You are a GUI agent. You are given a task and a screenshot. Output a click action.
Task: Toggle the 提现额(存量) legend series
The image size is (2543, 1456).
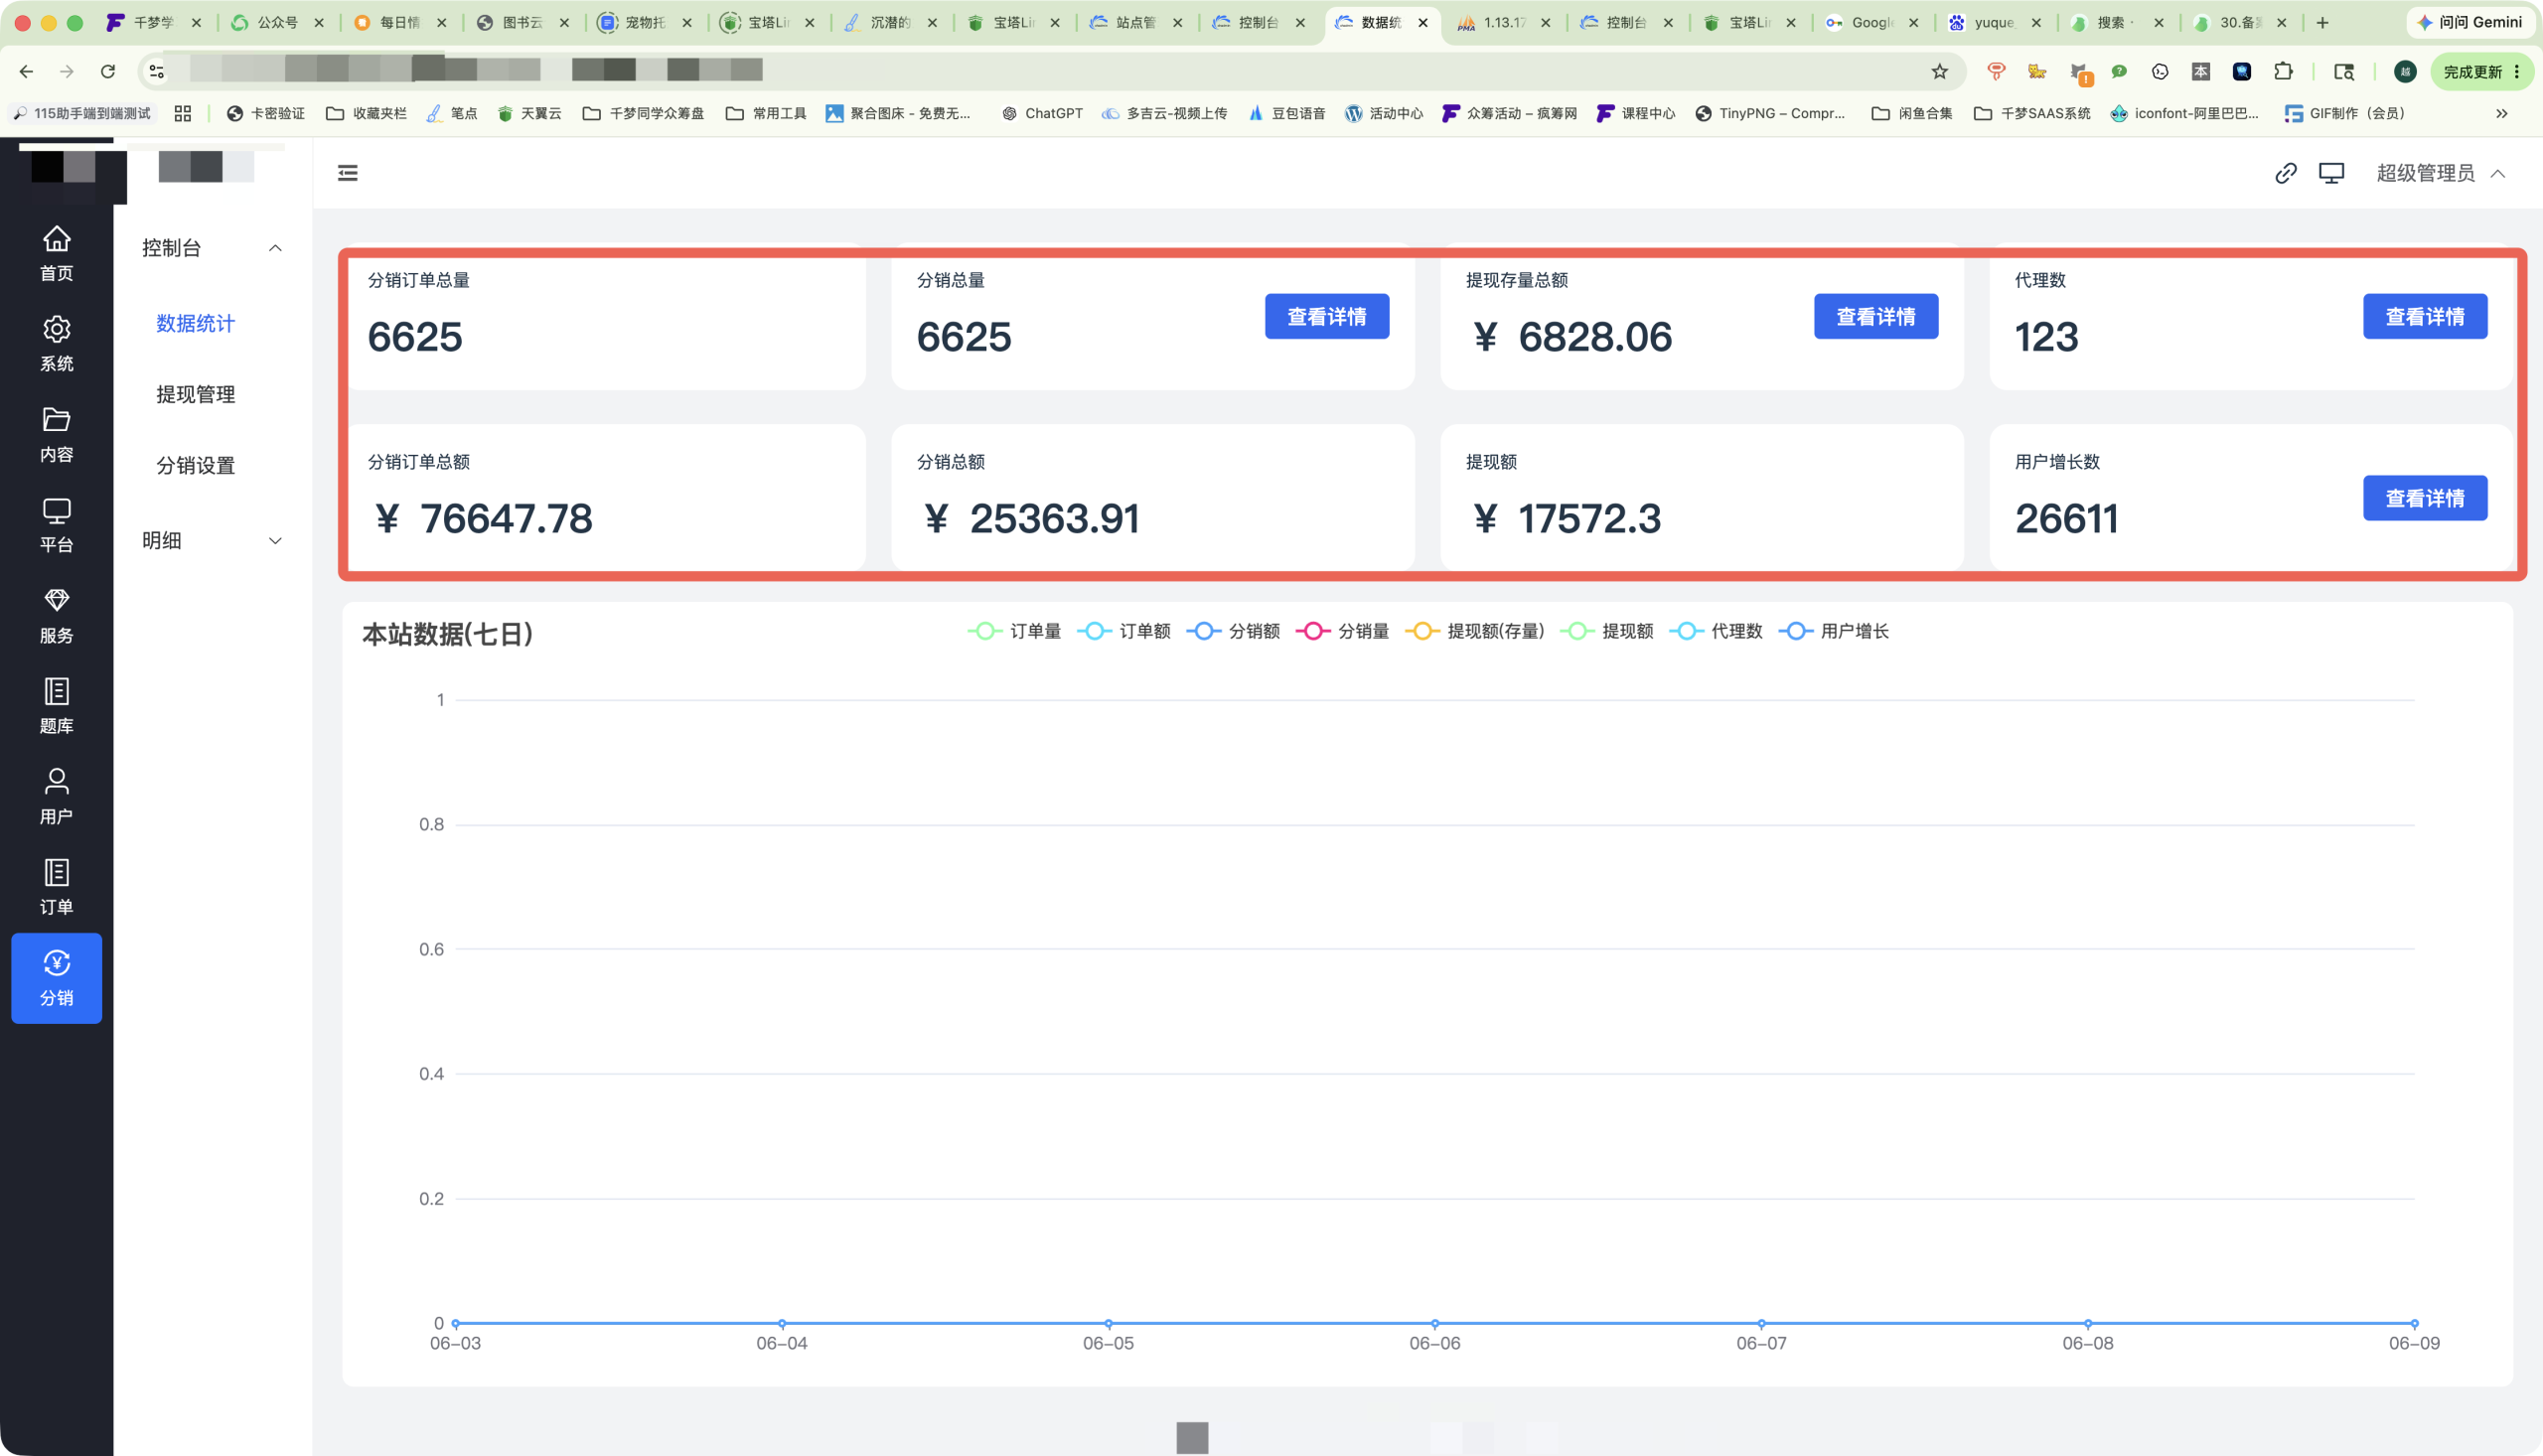point(1474,631)
